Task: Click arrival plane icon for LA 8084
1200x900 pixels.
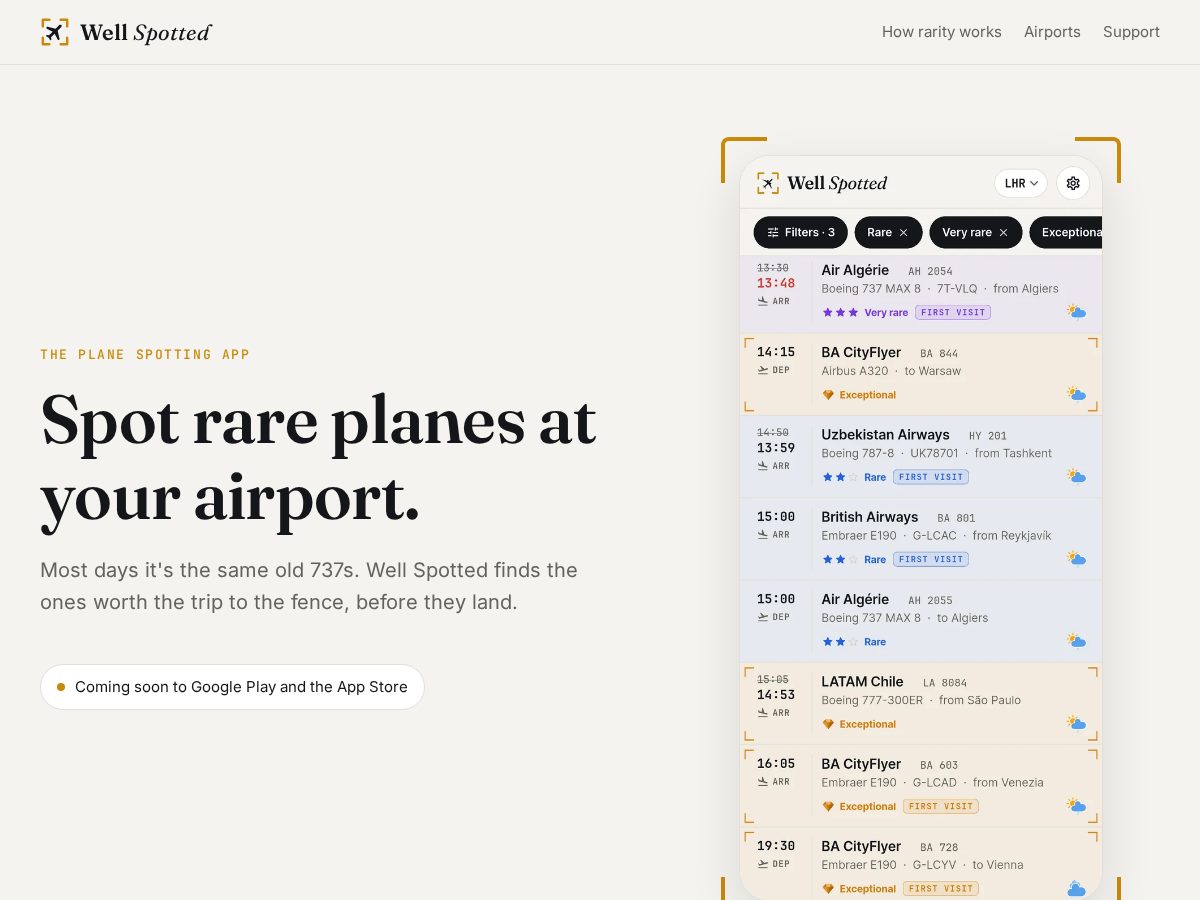Action: tap(763, 713)
